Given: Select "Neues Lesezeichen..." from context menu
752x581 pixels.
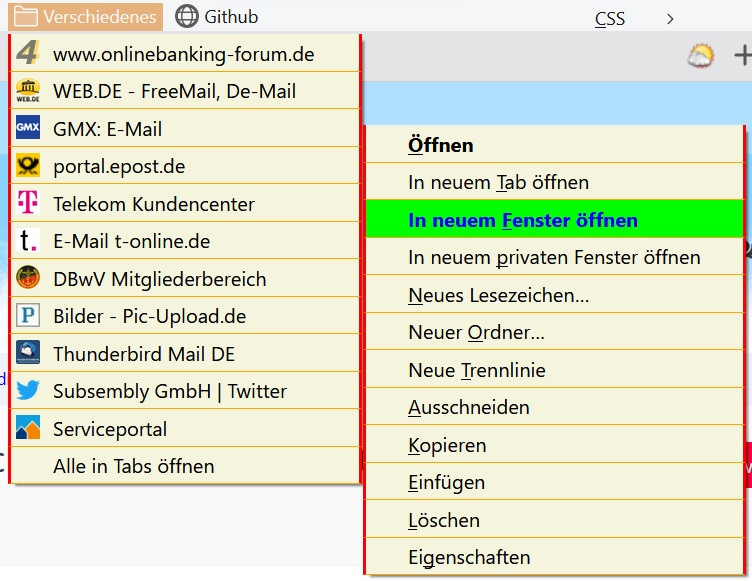Looking at the screenshot, I should pos(498,296).
